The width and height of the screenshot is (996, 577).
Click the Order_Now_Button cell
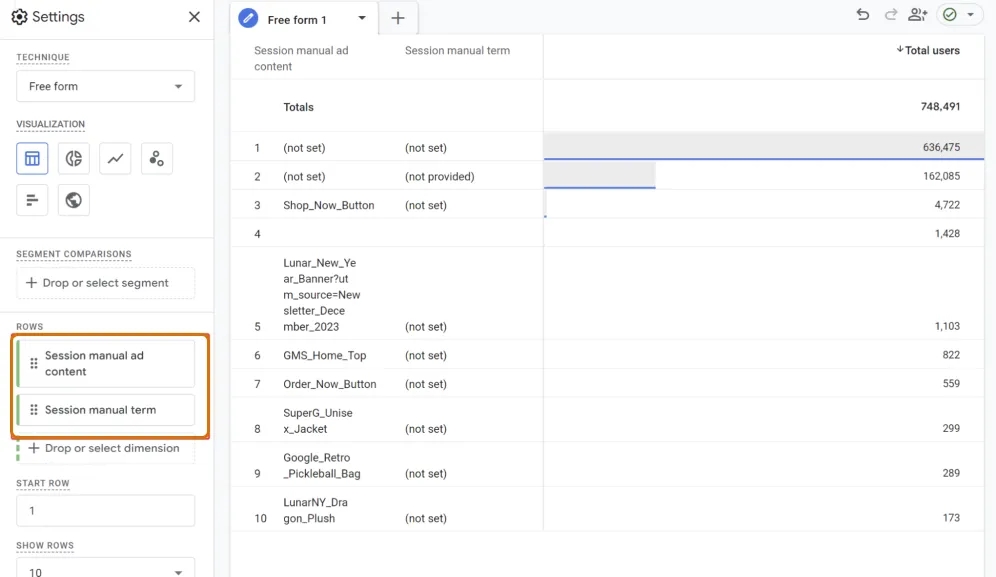pos(330,384)
